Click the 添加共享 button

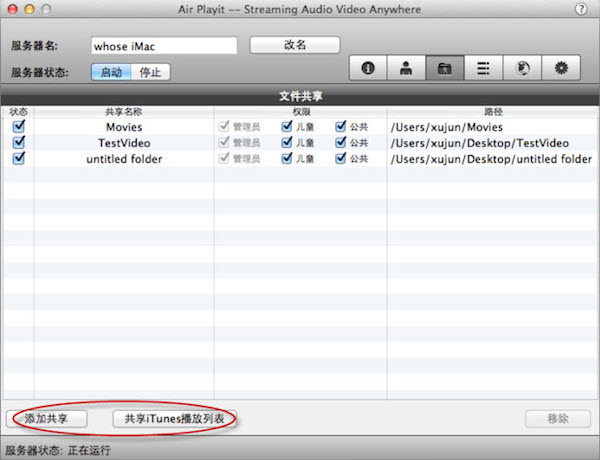(47, 419)
